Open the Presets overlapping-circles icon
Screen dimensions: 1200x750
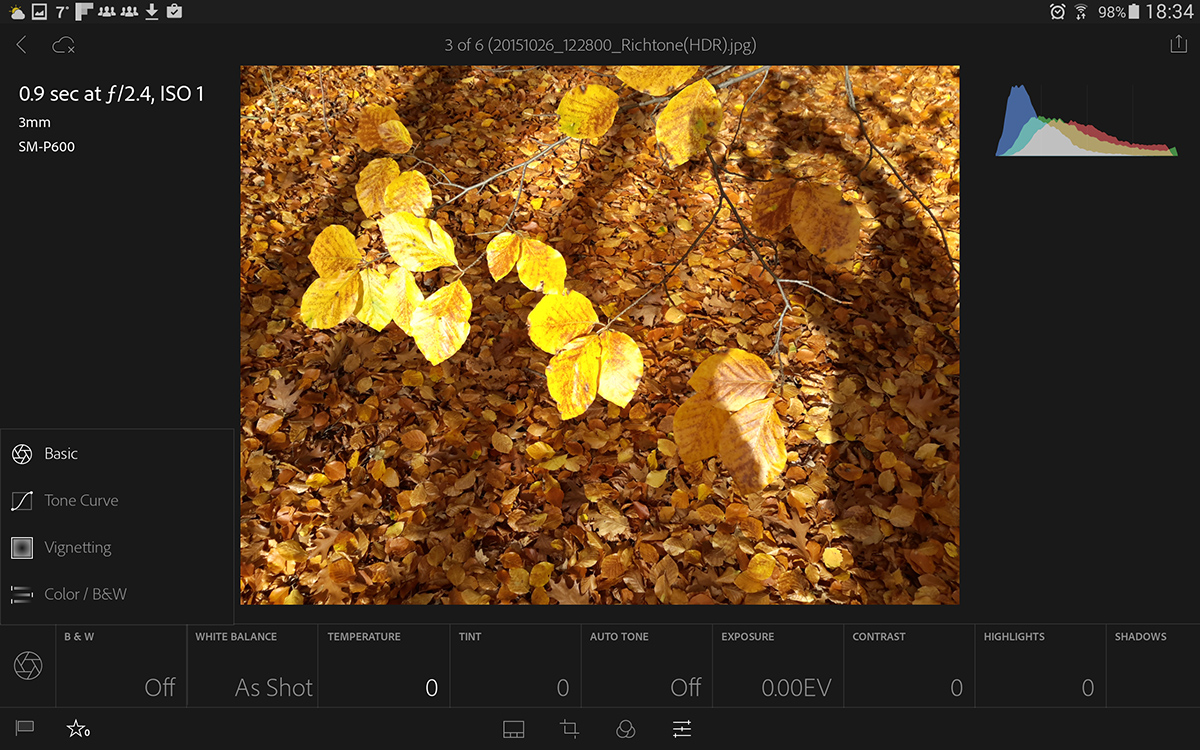(625, 729)
